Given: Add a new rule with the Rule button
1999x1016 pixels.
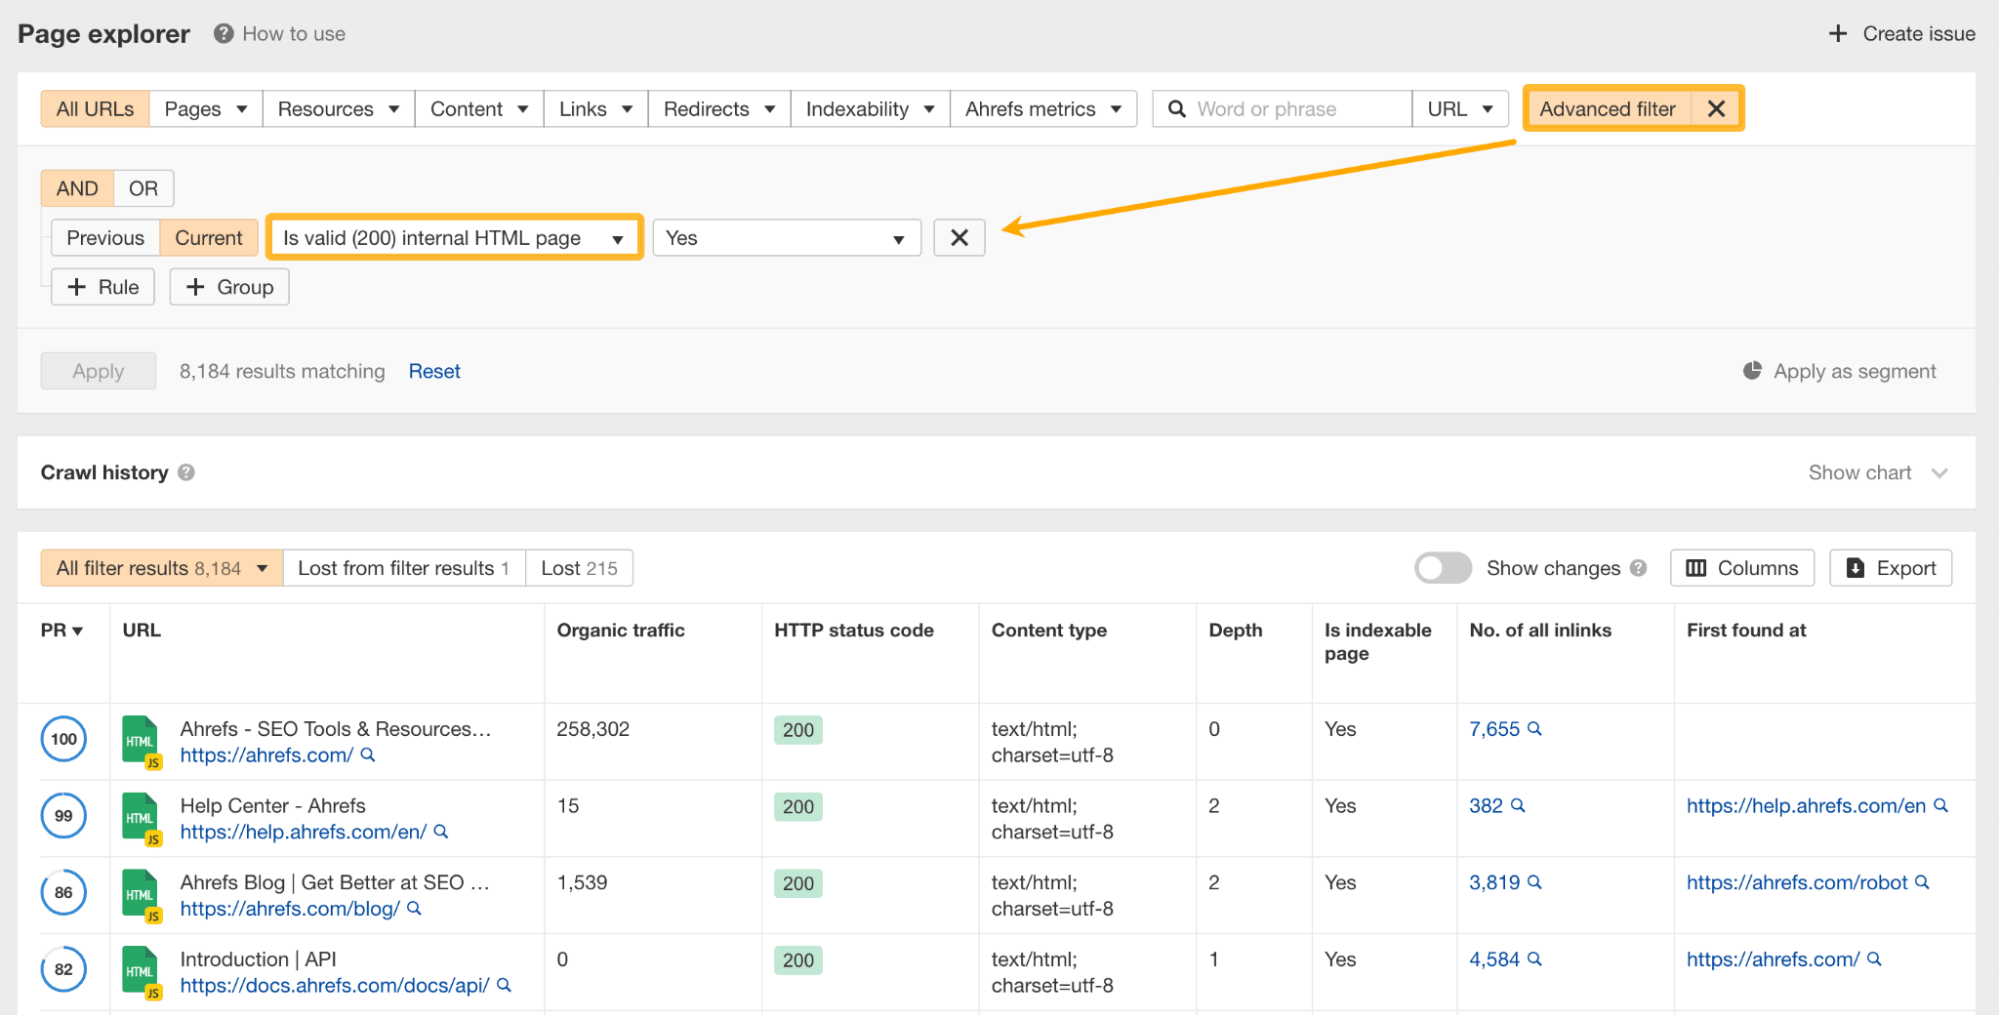Looking at the screenshot, I should point(102,287).
